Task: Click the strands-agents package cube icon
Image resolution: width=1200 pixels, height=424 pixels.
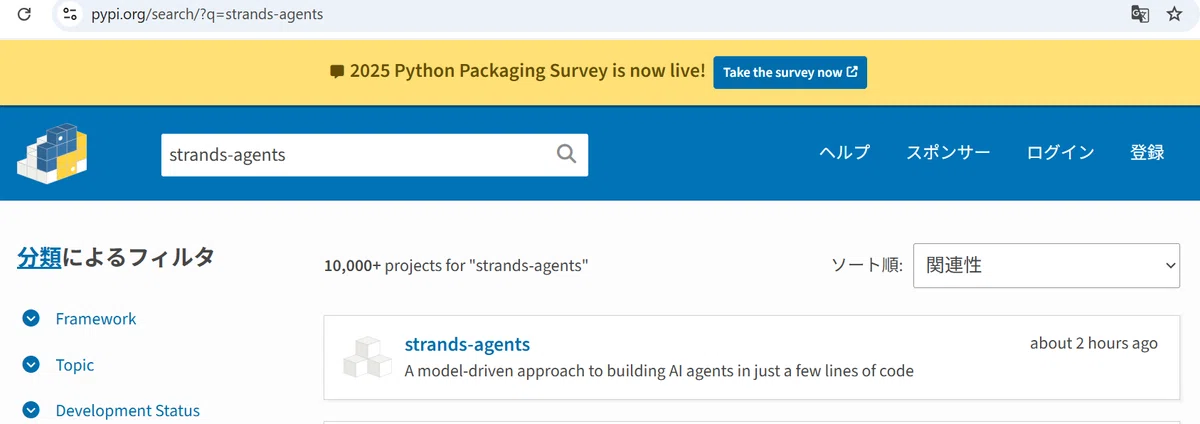Action: (x=367, y=356)
